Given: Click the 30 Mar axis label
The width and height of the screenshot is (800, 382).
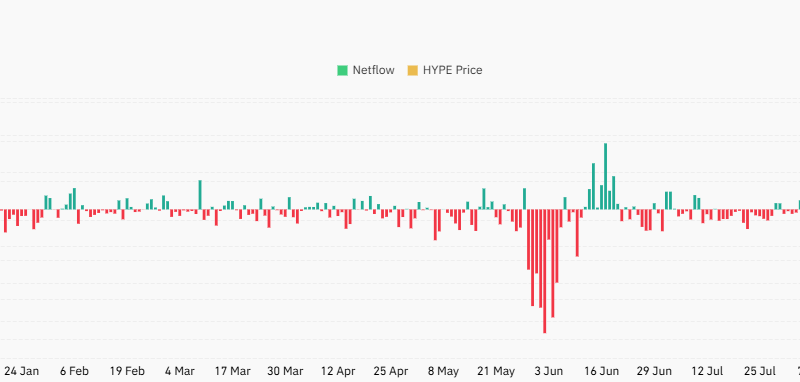Looking at the screenshot, I should pyautogui.click(x=286, y=371).
